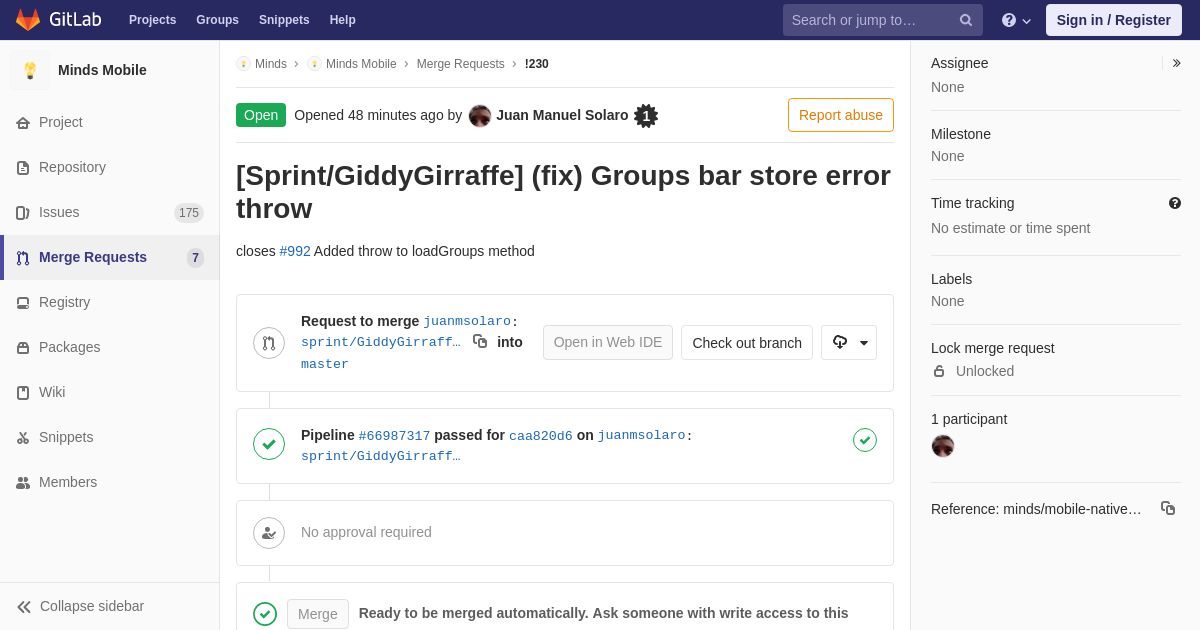Click the pipeline stage check icon on the right

(865, 440)
